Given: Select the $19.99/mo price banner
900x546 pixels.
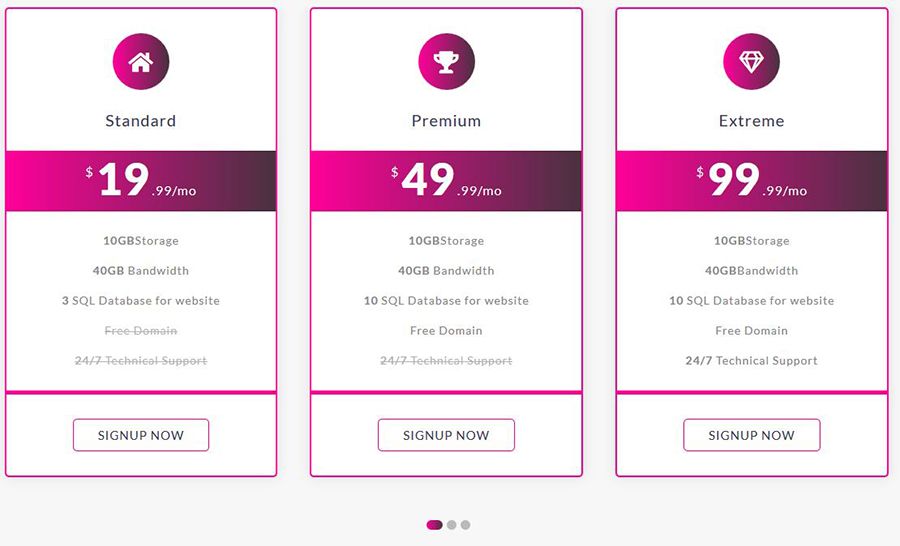Looking at the screenshot, I should coord(141,181).
